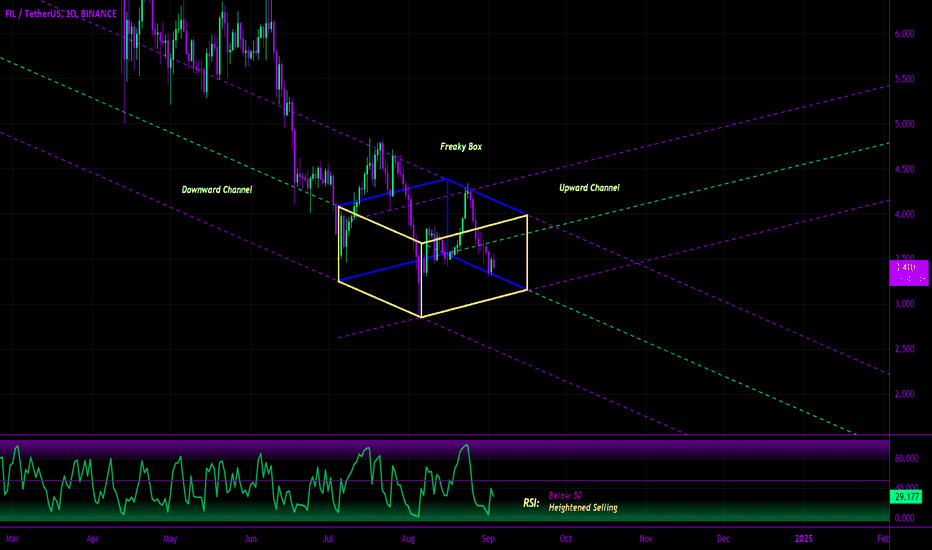
Task: Select the Upward Channel annotation
Action: tap(589, 188)
